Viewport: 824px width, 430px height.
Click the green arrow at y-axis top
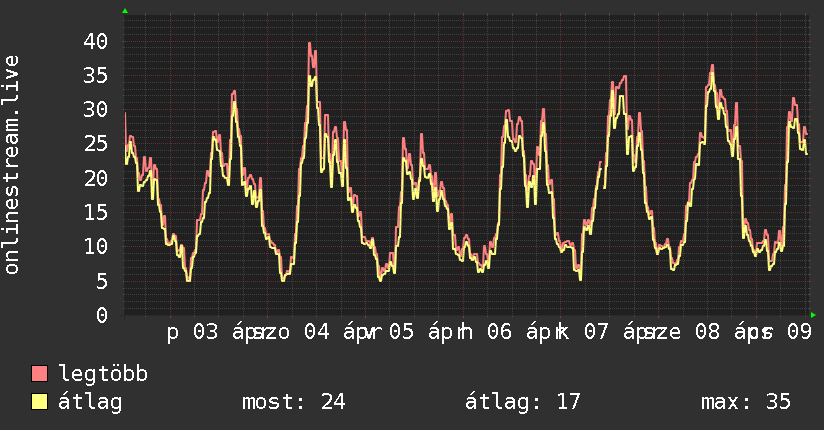pos(125,11)
